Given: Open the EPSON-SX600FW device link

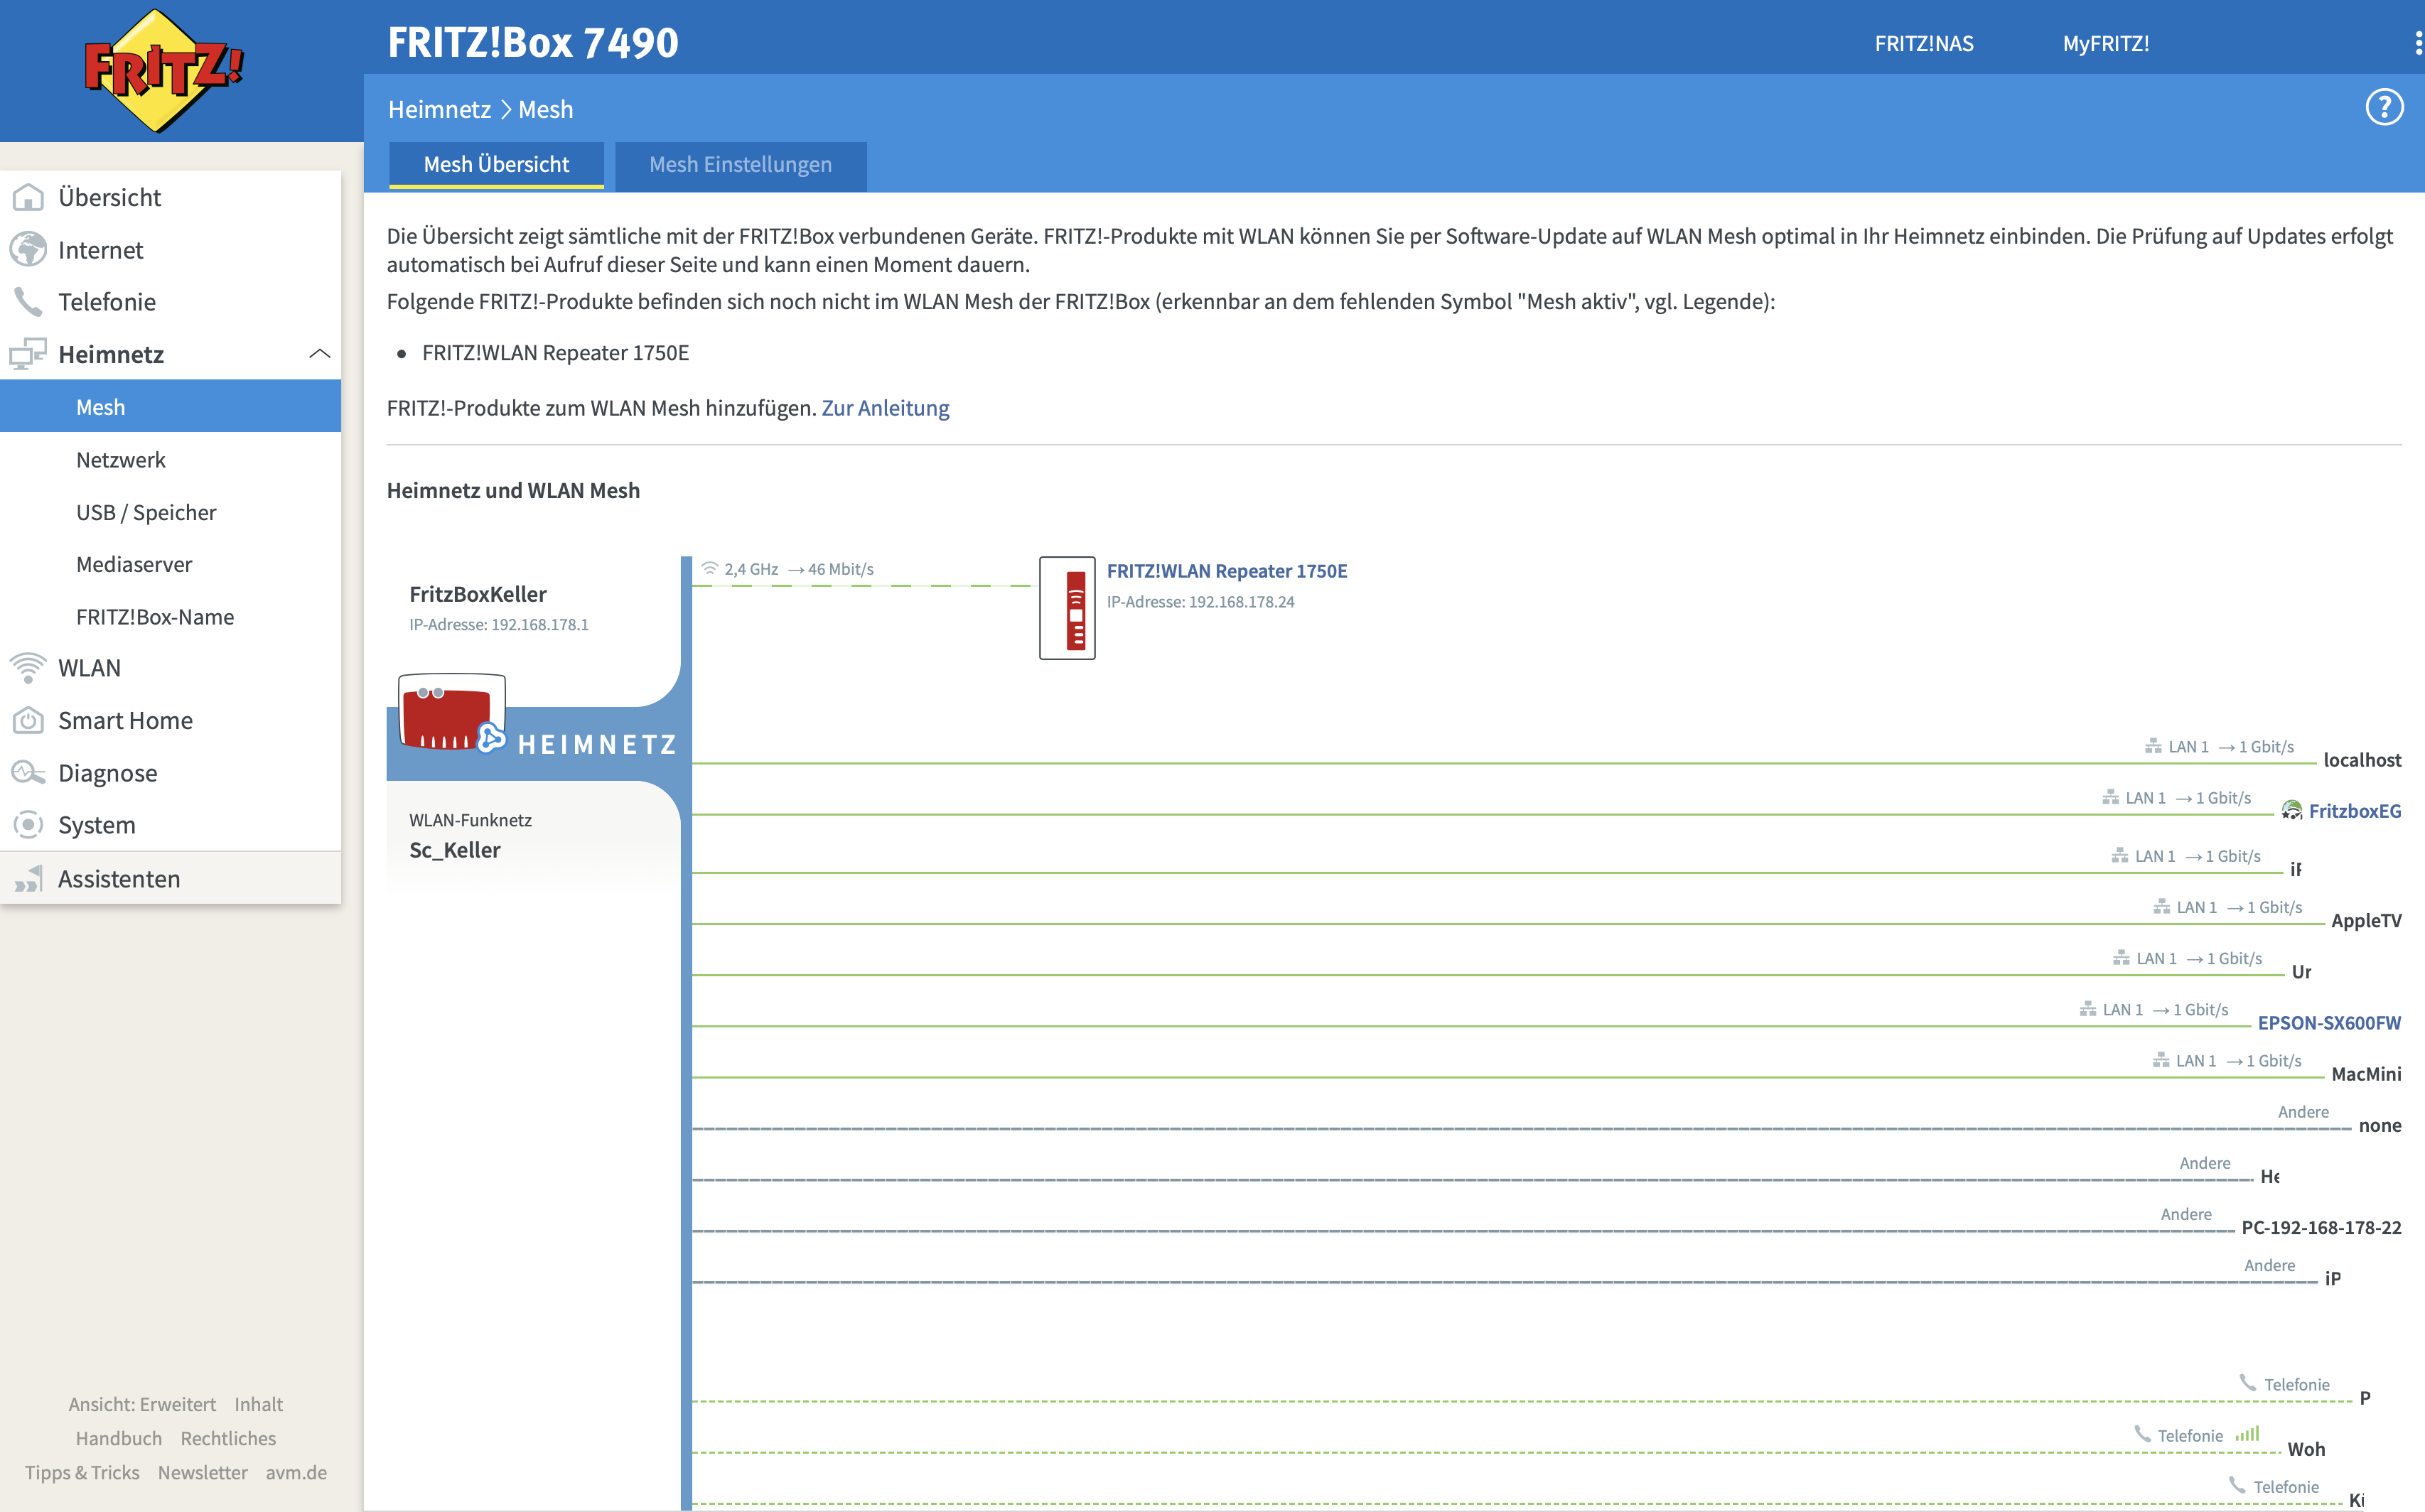Looking at the screenshot, I should click(2328, 1023).
